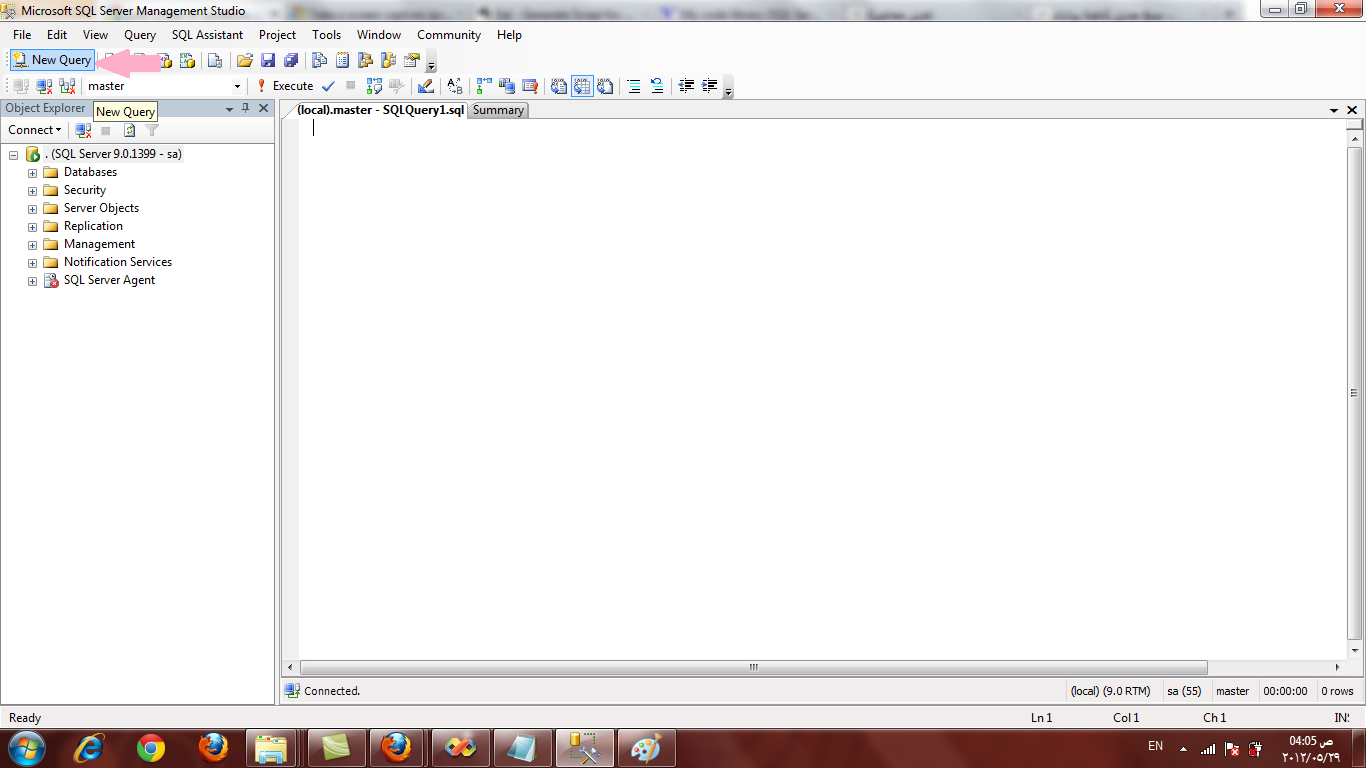The height and width of the screenshot is (768, 1366).
Task: Toggle Include Actual Execution Plan
Action: 484,86
